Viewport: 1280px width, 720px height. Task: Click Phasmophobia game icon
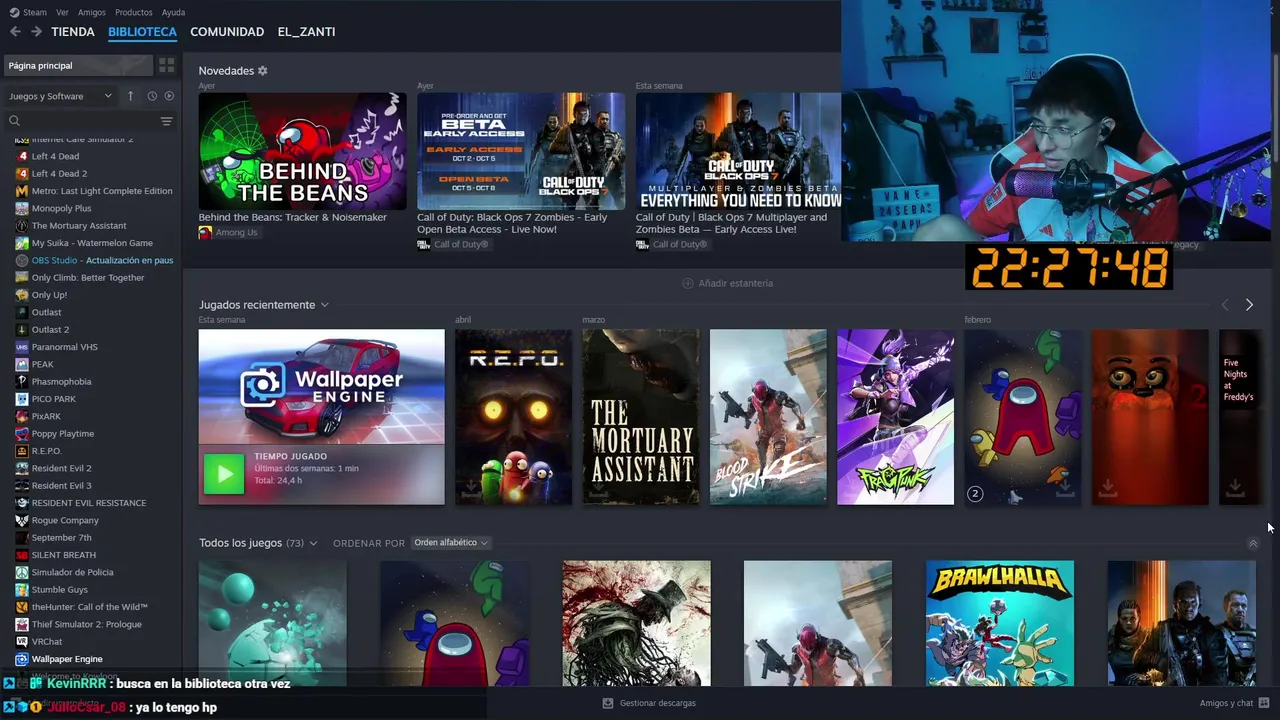click(22, 381)
